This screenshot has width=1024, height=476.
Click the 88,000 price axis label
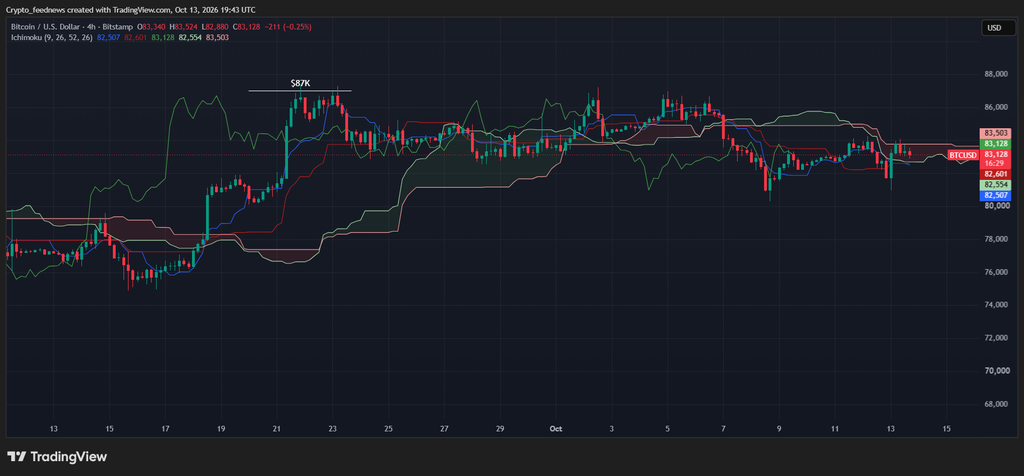(x=996, y=74)
